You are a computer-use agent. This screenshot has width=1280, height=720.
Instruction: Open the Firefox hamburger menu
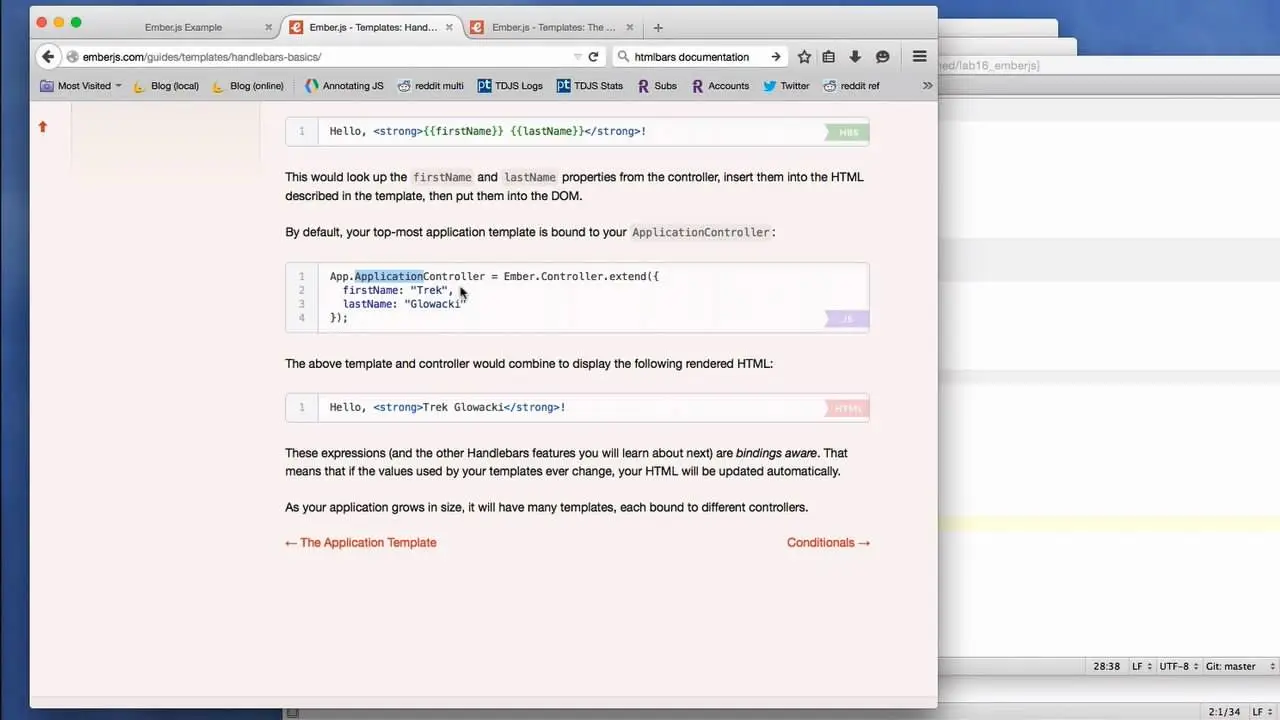click(919, 57)
